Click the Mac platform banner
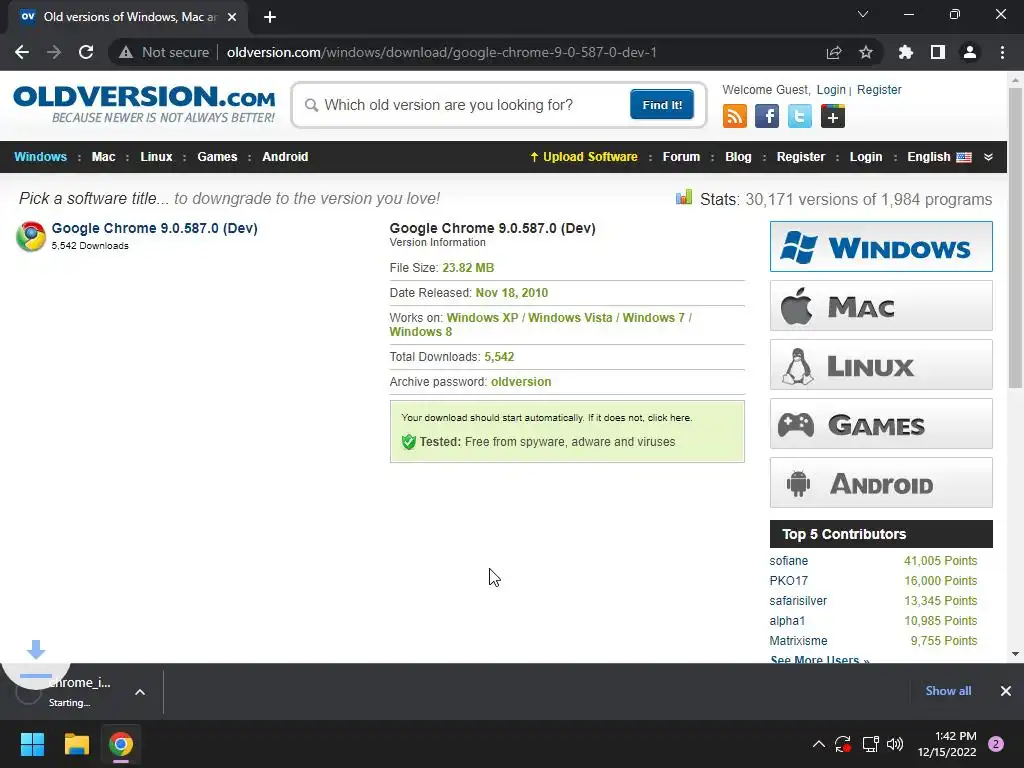The width and height of the screenshot is (1024, 768). [x=881, y=306]
